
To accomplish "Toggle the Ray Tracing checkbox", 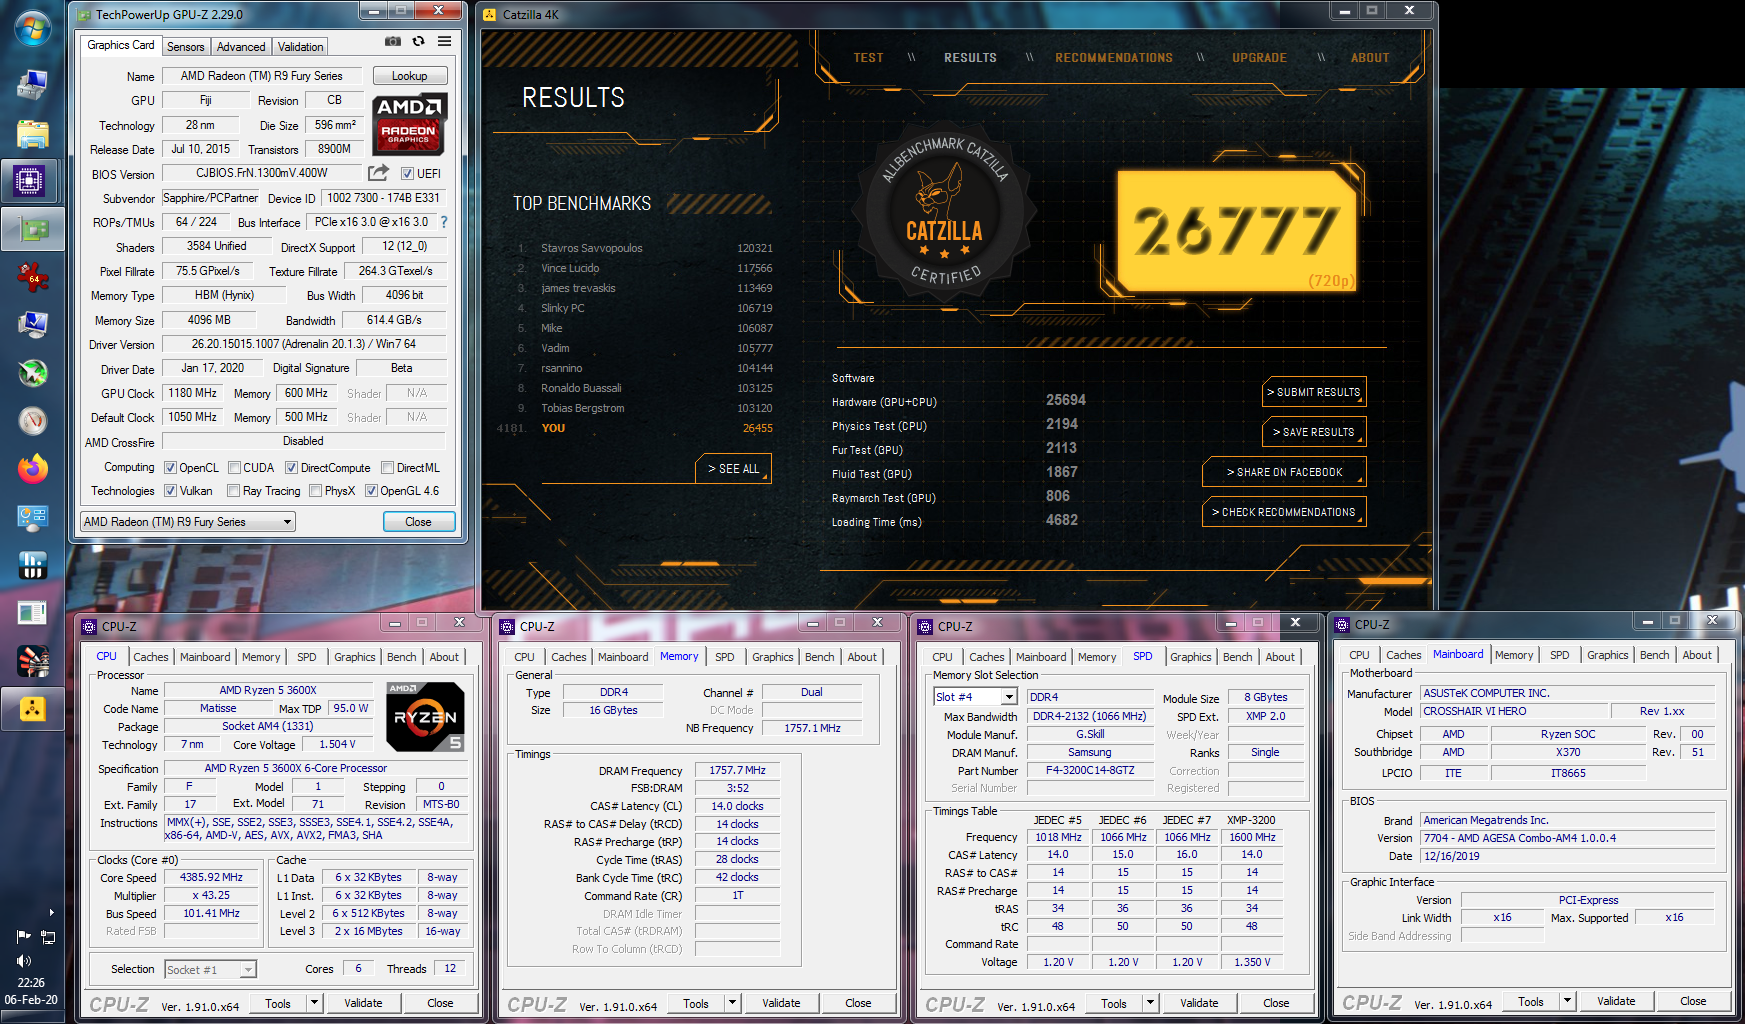I will 233,491.
